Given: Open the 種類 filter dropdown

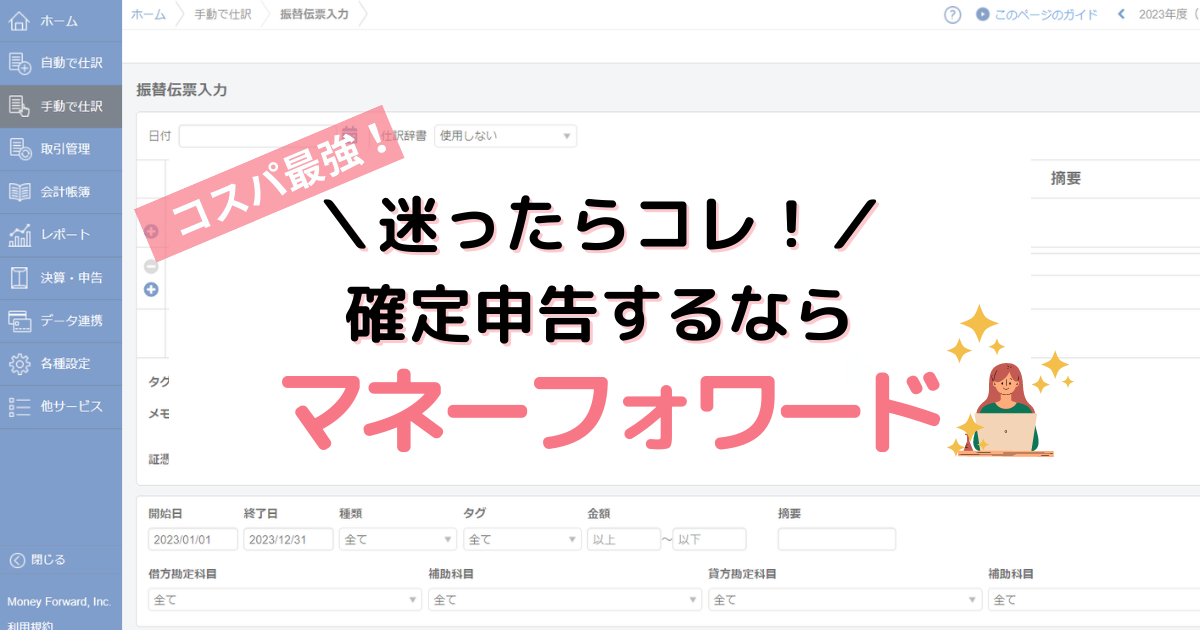Looking at the screenshot, I should pos(398,539).
